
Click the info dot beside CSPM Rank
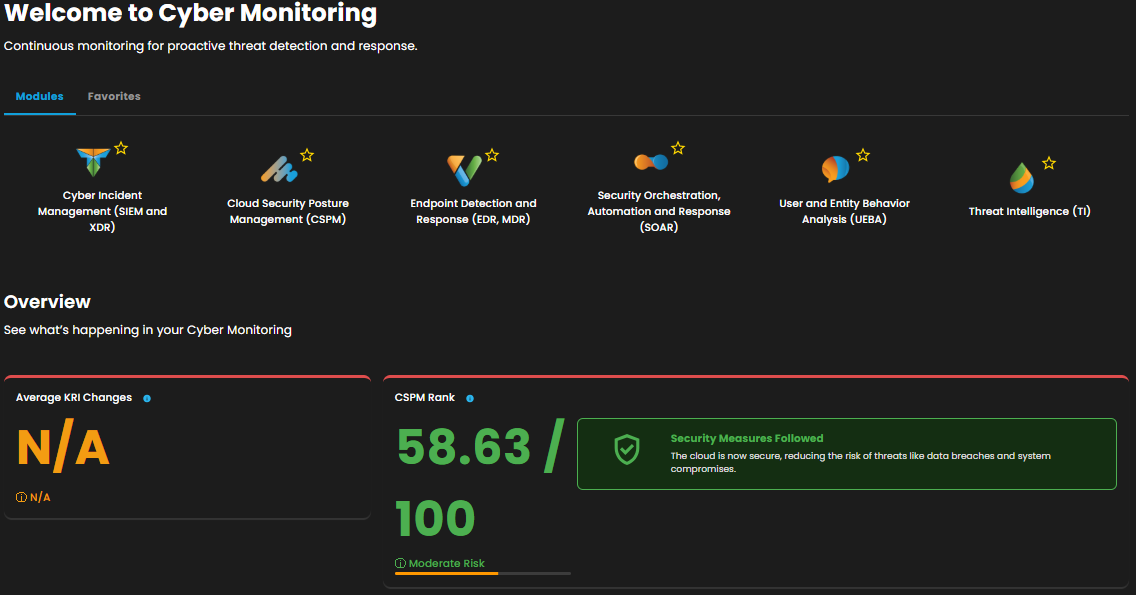click(x=470, y=398)
